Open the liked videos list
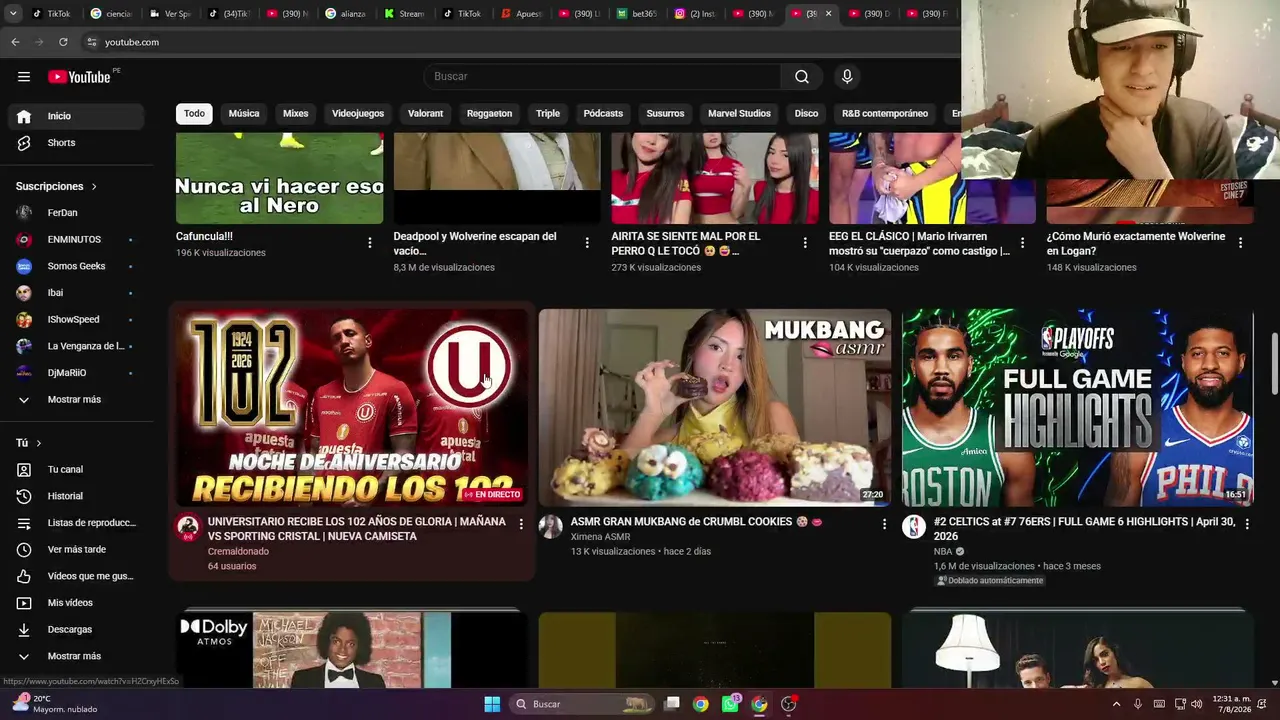The height and width of the screenshot is (720, 1280). coord(76,576)
